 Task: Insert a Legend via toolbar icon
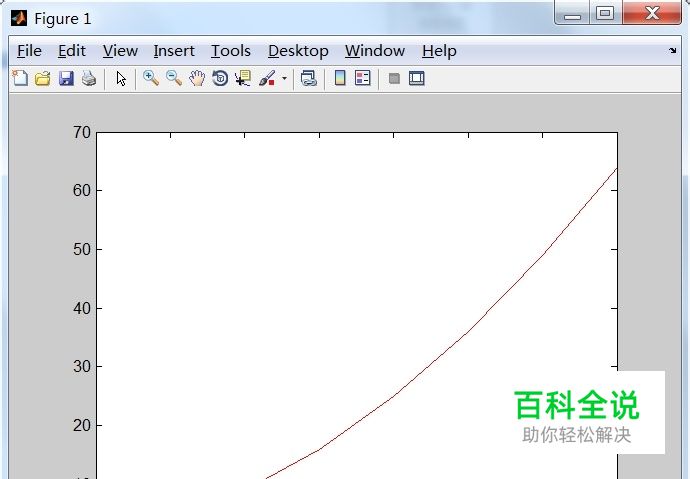[363, 78]
